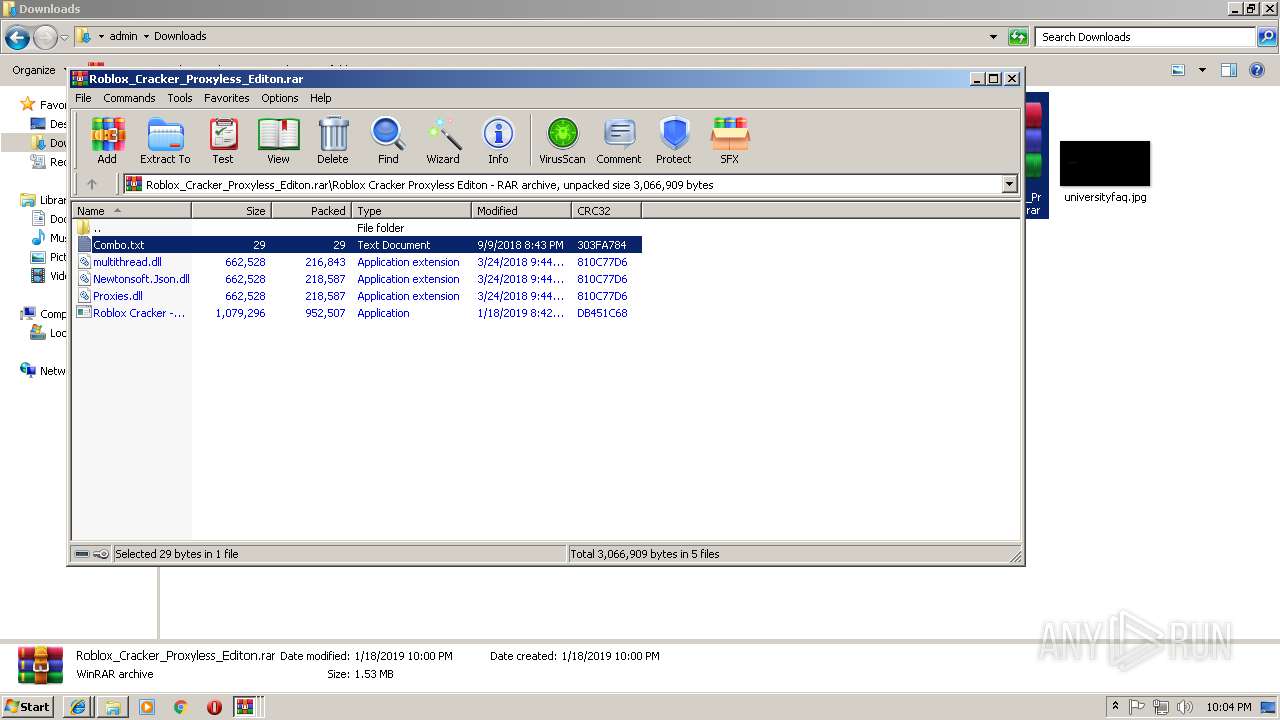Click the disk drive icon in WinRAR status bar
Image resolution: width=1280 pixels, height=720 pixels.
[82, 554]
